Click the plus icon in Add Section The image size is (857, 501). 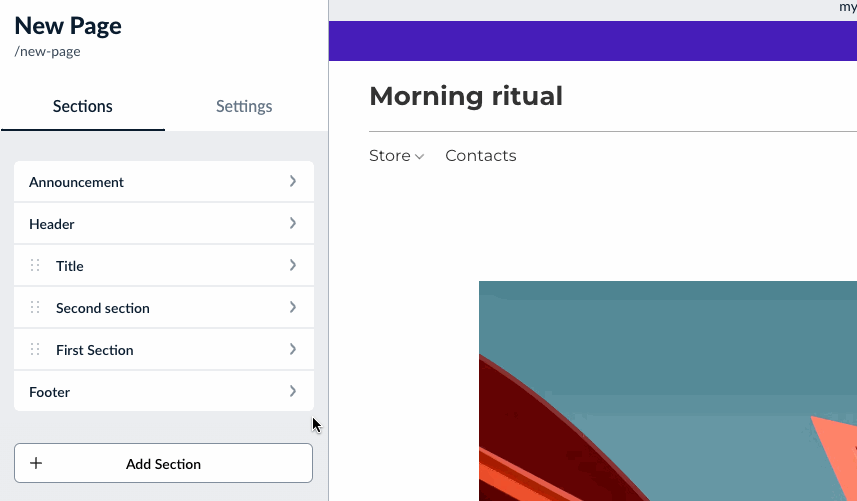pos(37,464)
